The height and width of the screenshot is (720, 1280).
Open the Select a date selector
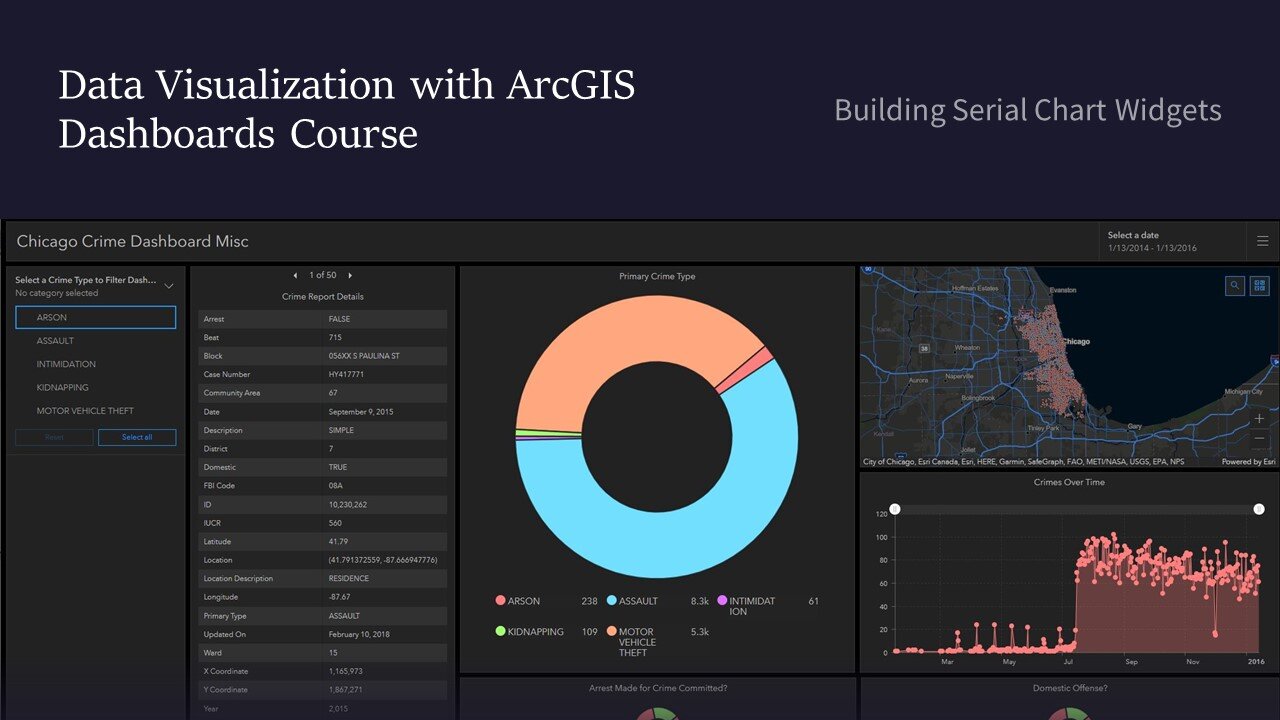click(1172, 241)
